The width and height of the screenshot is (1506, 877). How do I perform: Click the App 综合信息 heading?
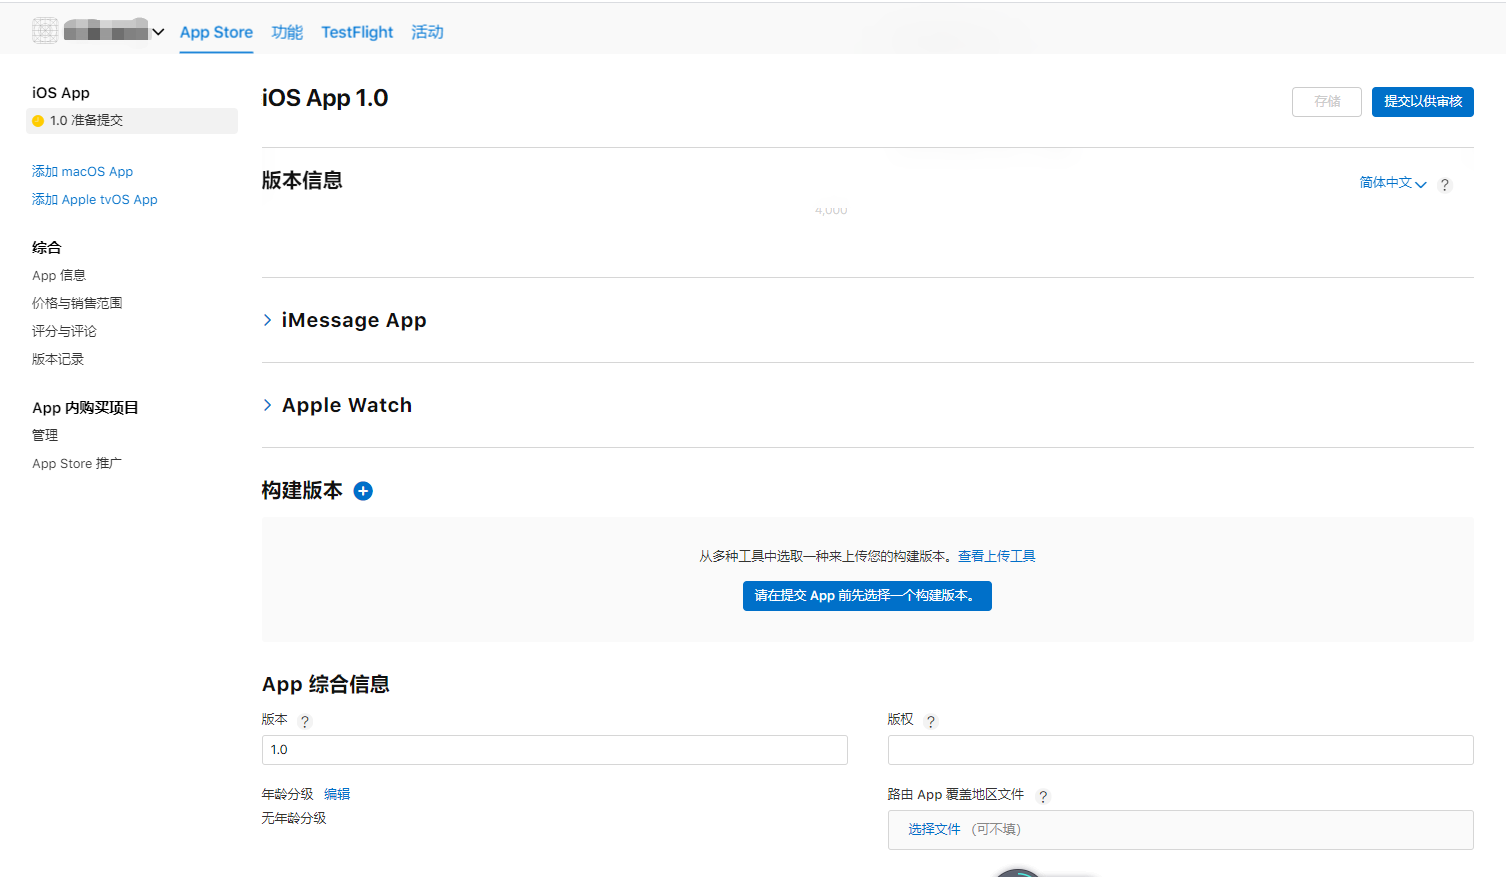click(x=326, y=685)
